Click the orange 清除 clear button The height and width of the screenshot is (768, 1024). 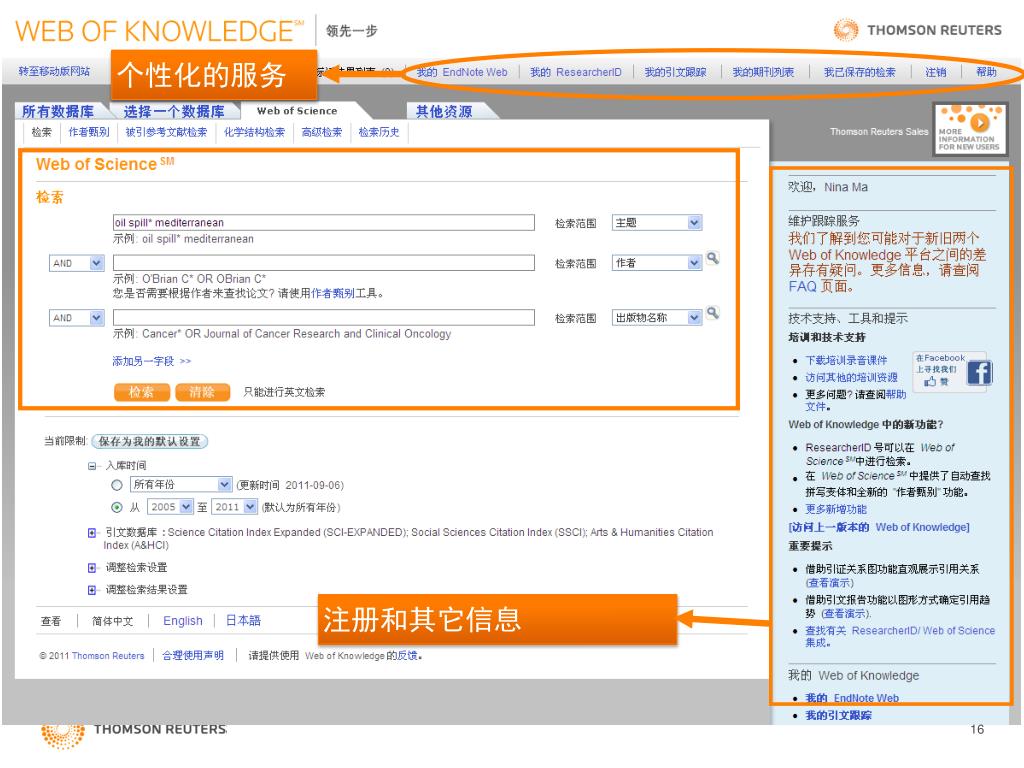point(202,392)
